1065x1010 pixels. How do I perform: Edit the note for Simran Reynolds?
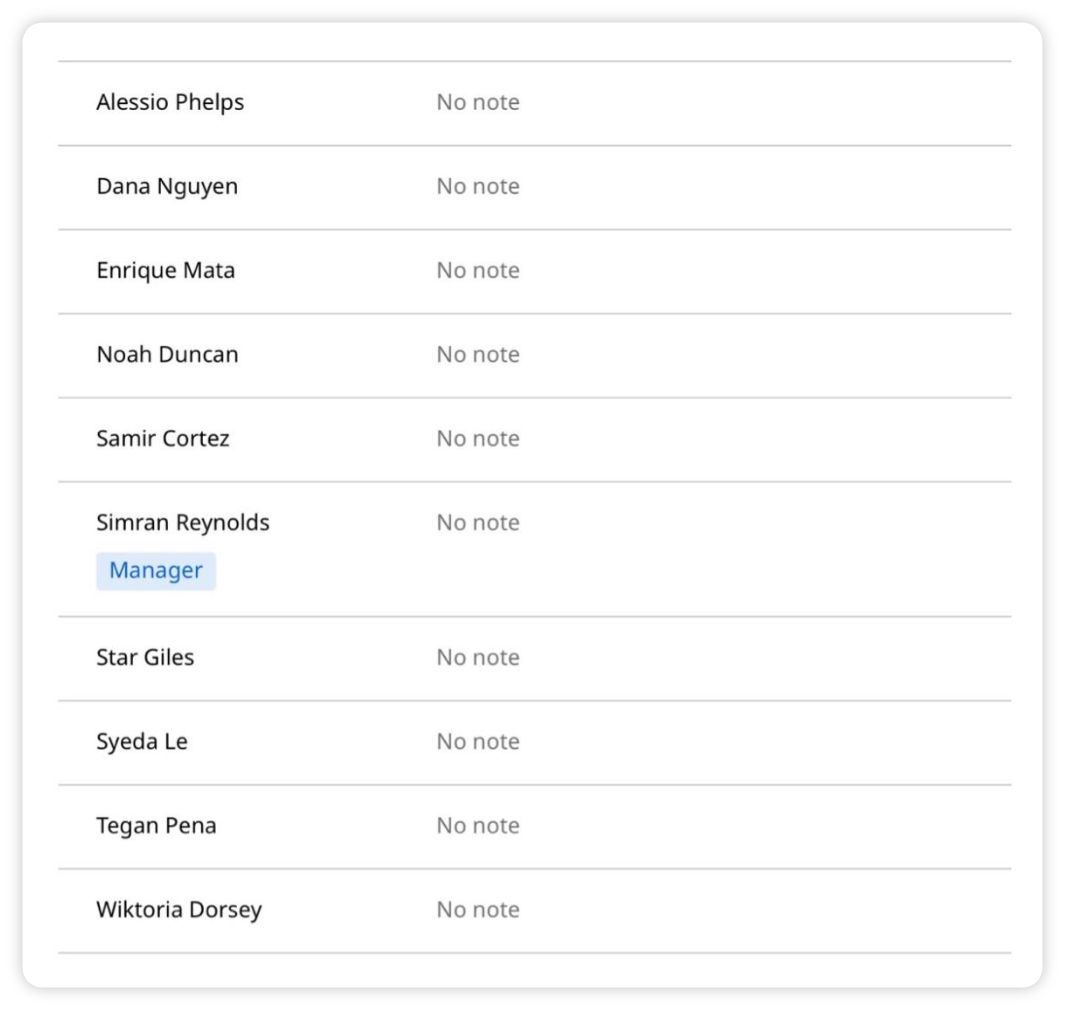(x=478, y=523)
